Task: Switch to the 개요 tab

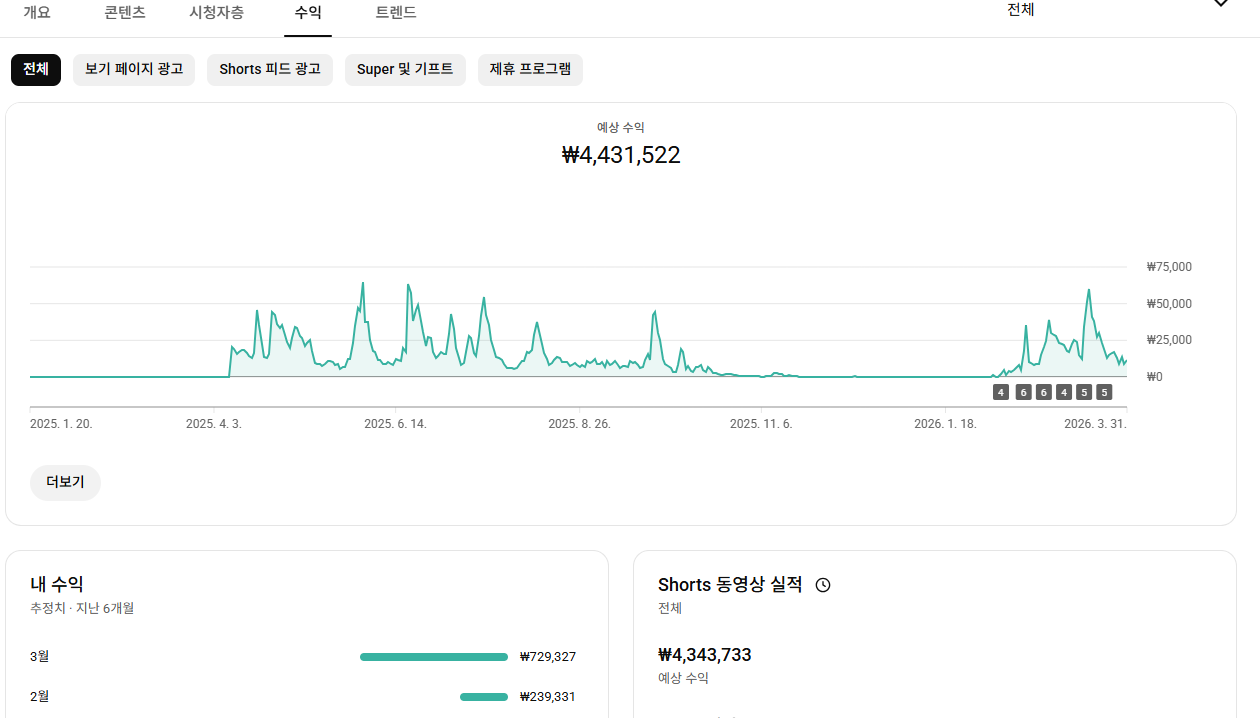Action: (37, 13)
